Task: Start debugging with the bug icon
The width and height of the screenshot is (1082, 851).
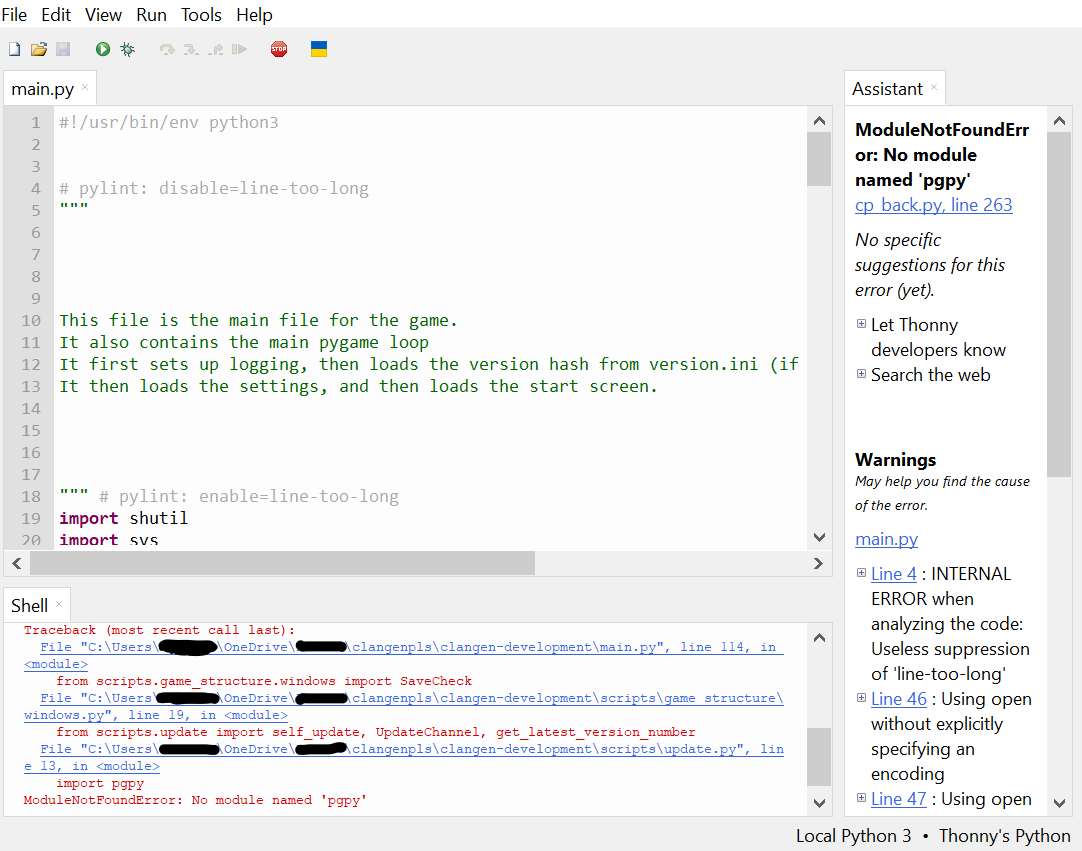Action: tap(127, 48)
